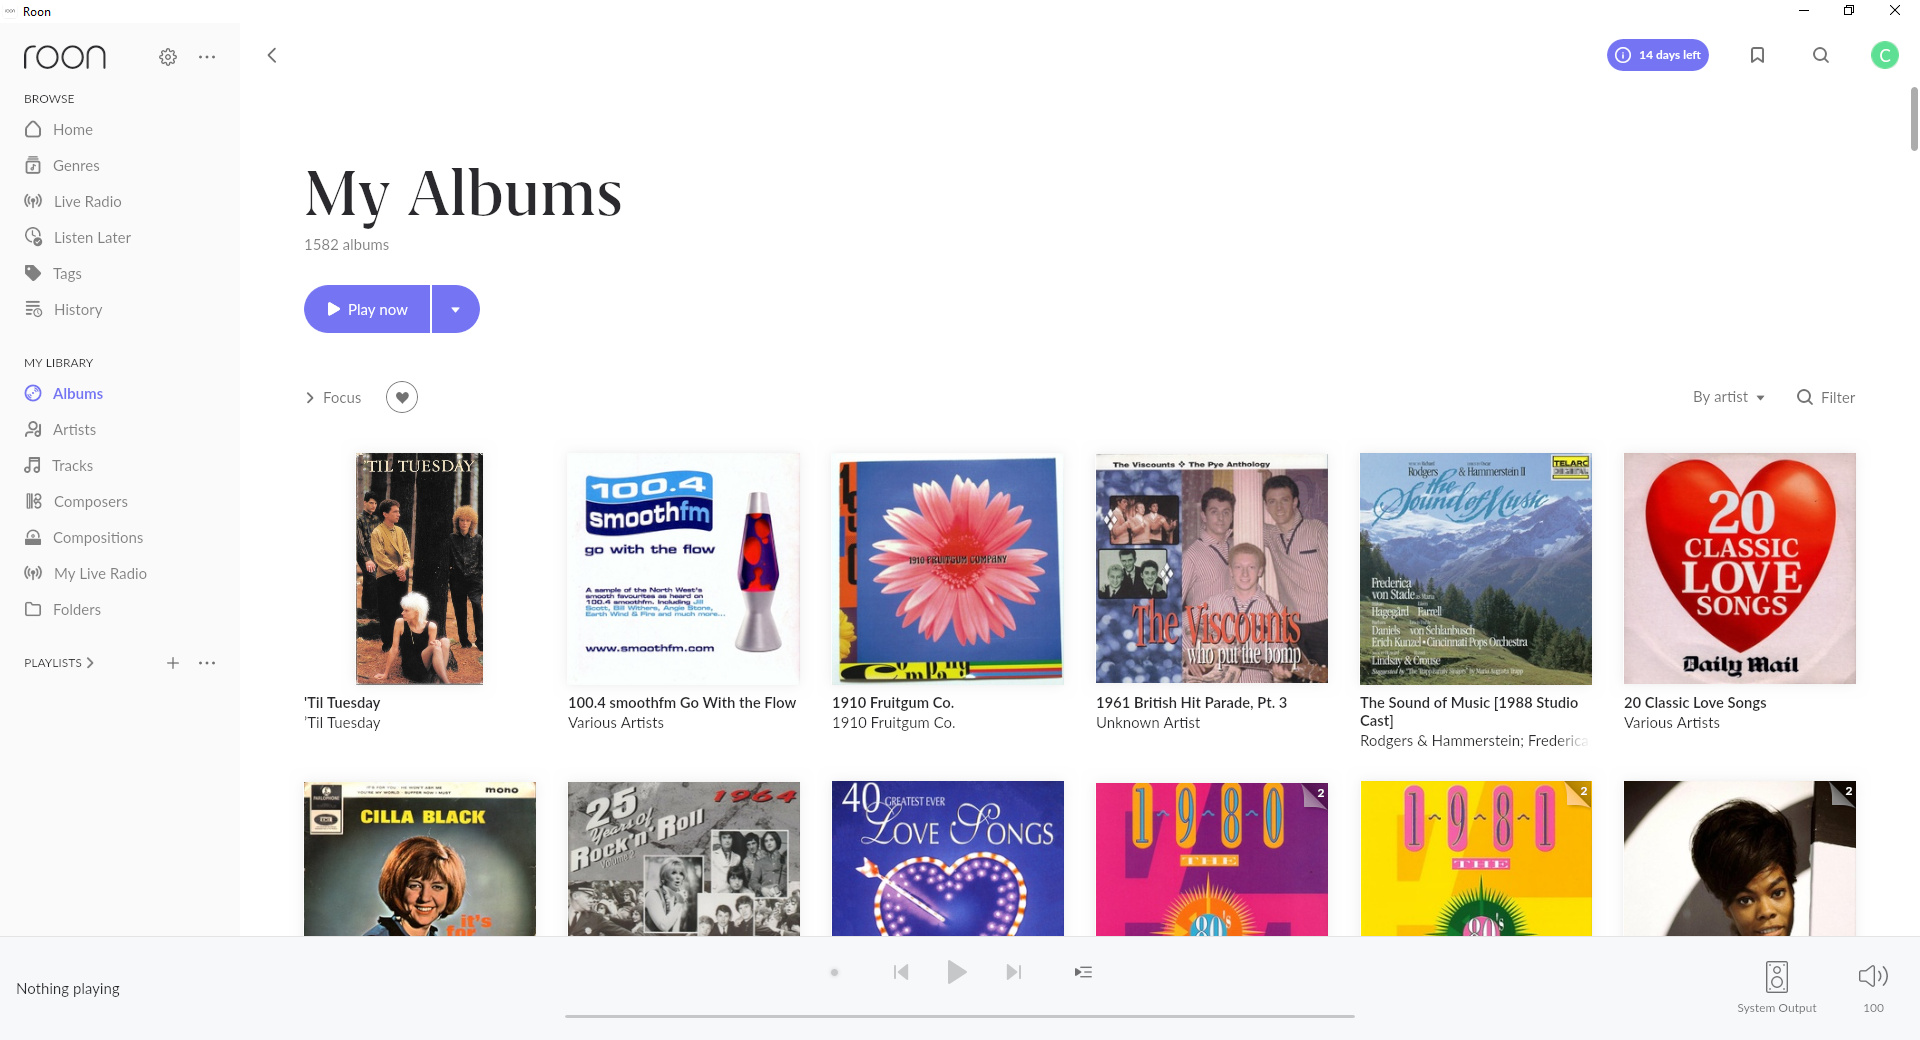Open Live Radio from the Browse sidebar

(87, 201)
